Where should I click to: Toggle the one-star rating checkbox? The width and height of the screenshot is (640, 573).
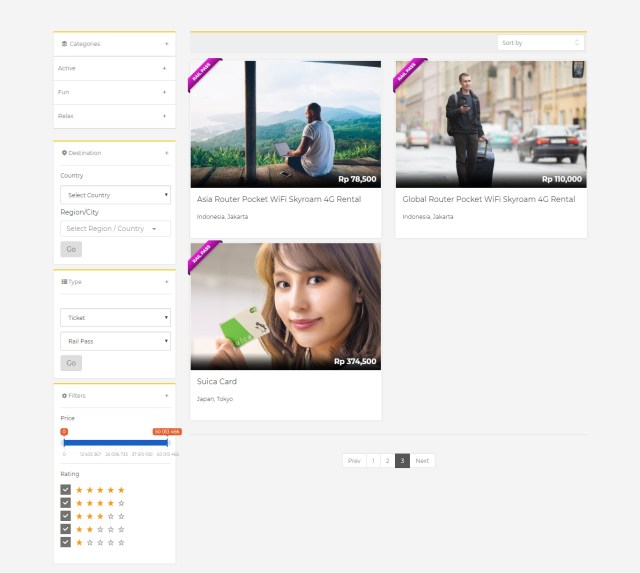pyautogui.click(x=66, y=542)
